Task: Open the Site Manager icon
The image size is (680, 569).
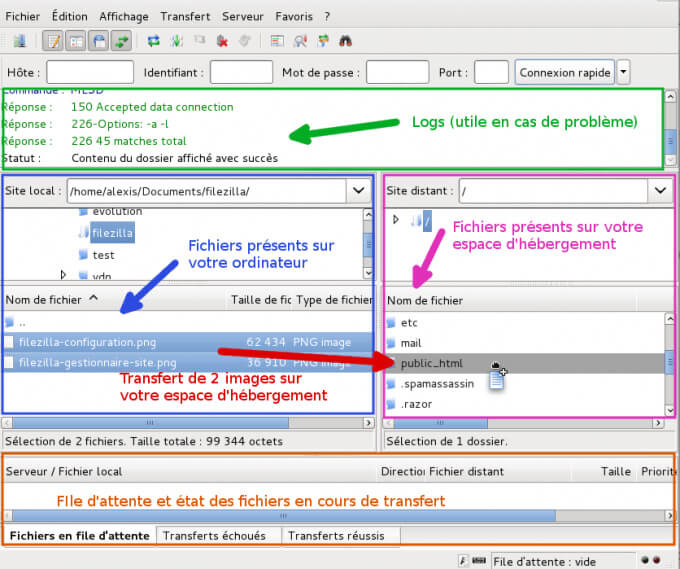Action: click(20, 41)
